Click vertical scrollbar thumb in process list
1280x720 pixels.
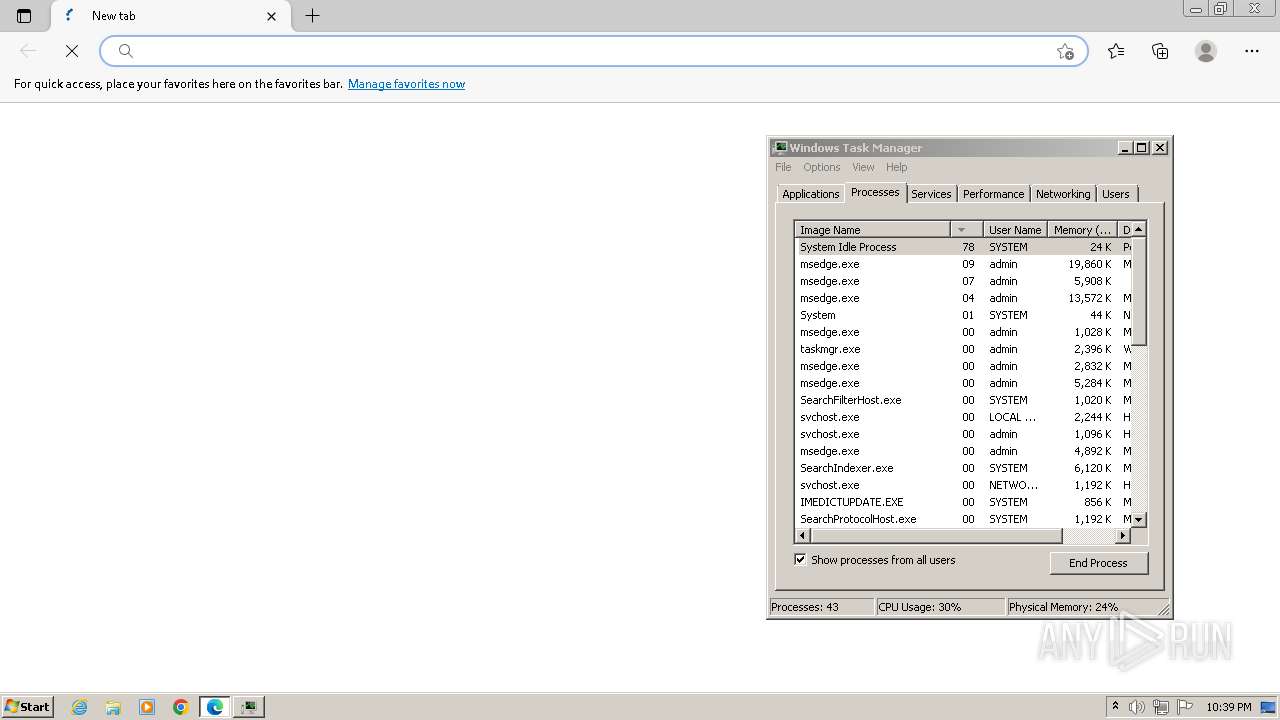pyautogui.click(x=1138, y=290)
